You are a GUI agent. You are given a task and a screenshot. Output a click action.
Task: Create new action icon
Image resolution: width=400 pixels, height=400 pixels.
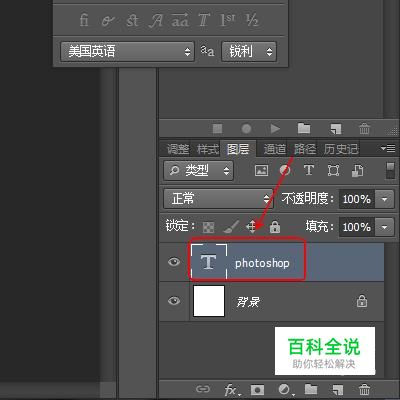point(335,129)
